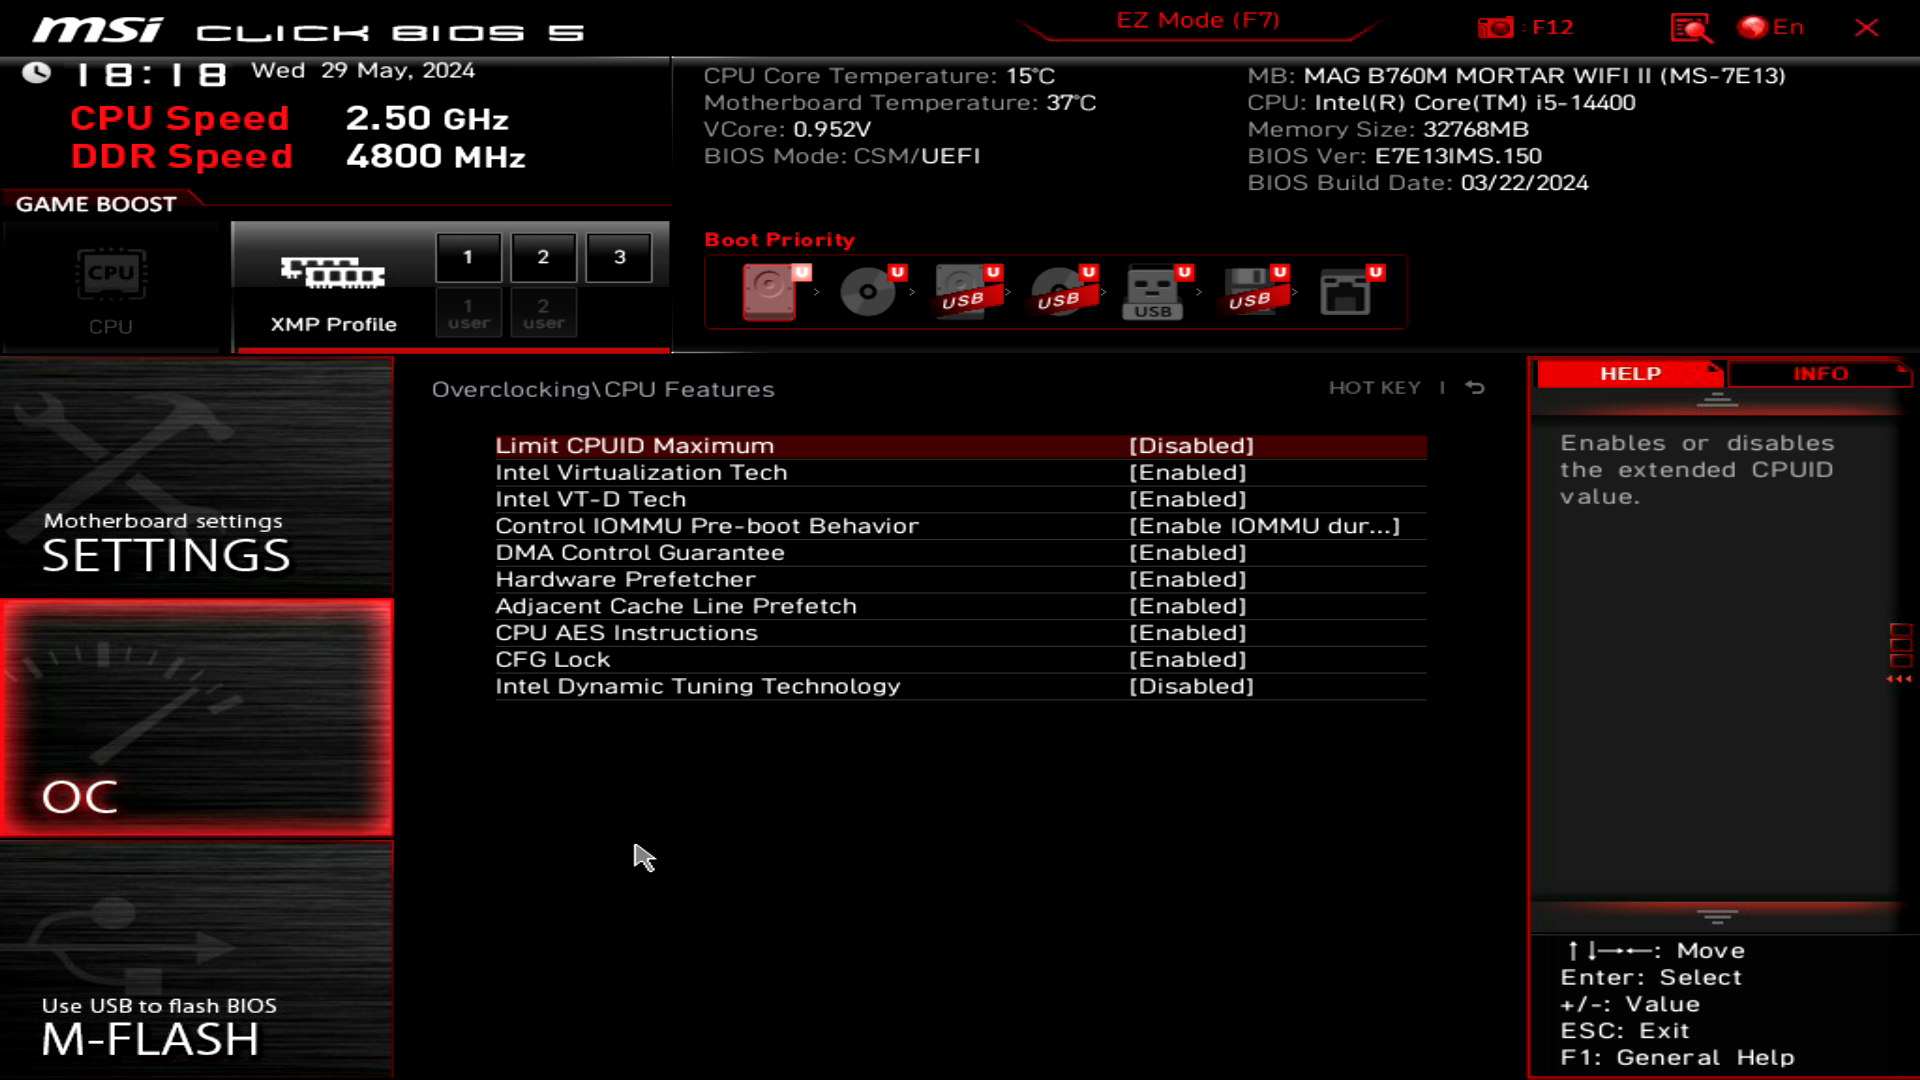The height and width of the screenshot is (1080, 1920).
Task: Select Intel Dynamic Tuning Technology row
Action: tap(698, 687)
